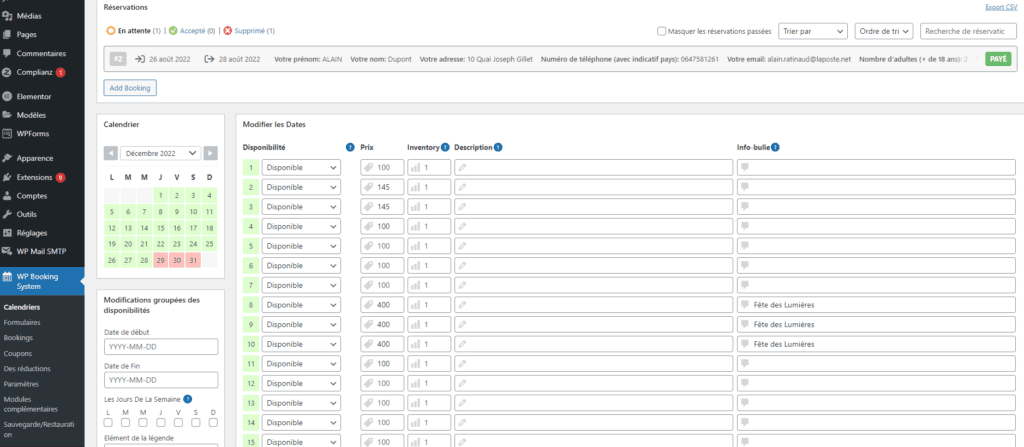Click price field for day 2
This screenshot has width=1024, height=447.
point(383,187)
